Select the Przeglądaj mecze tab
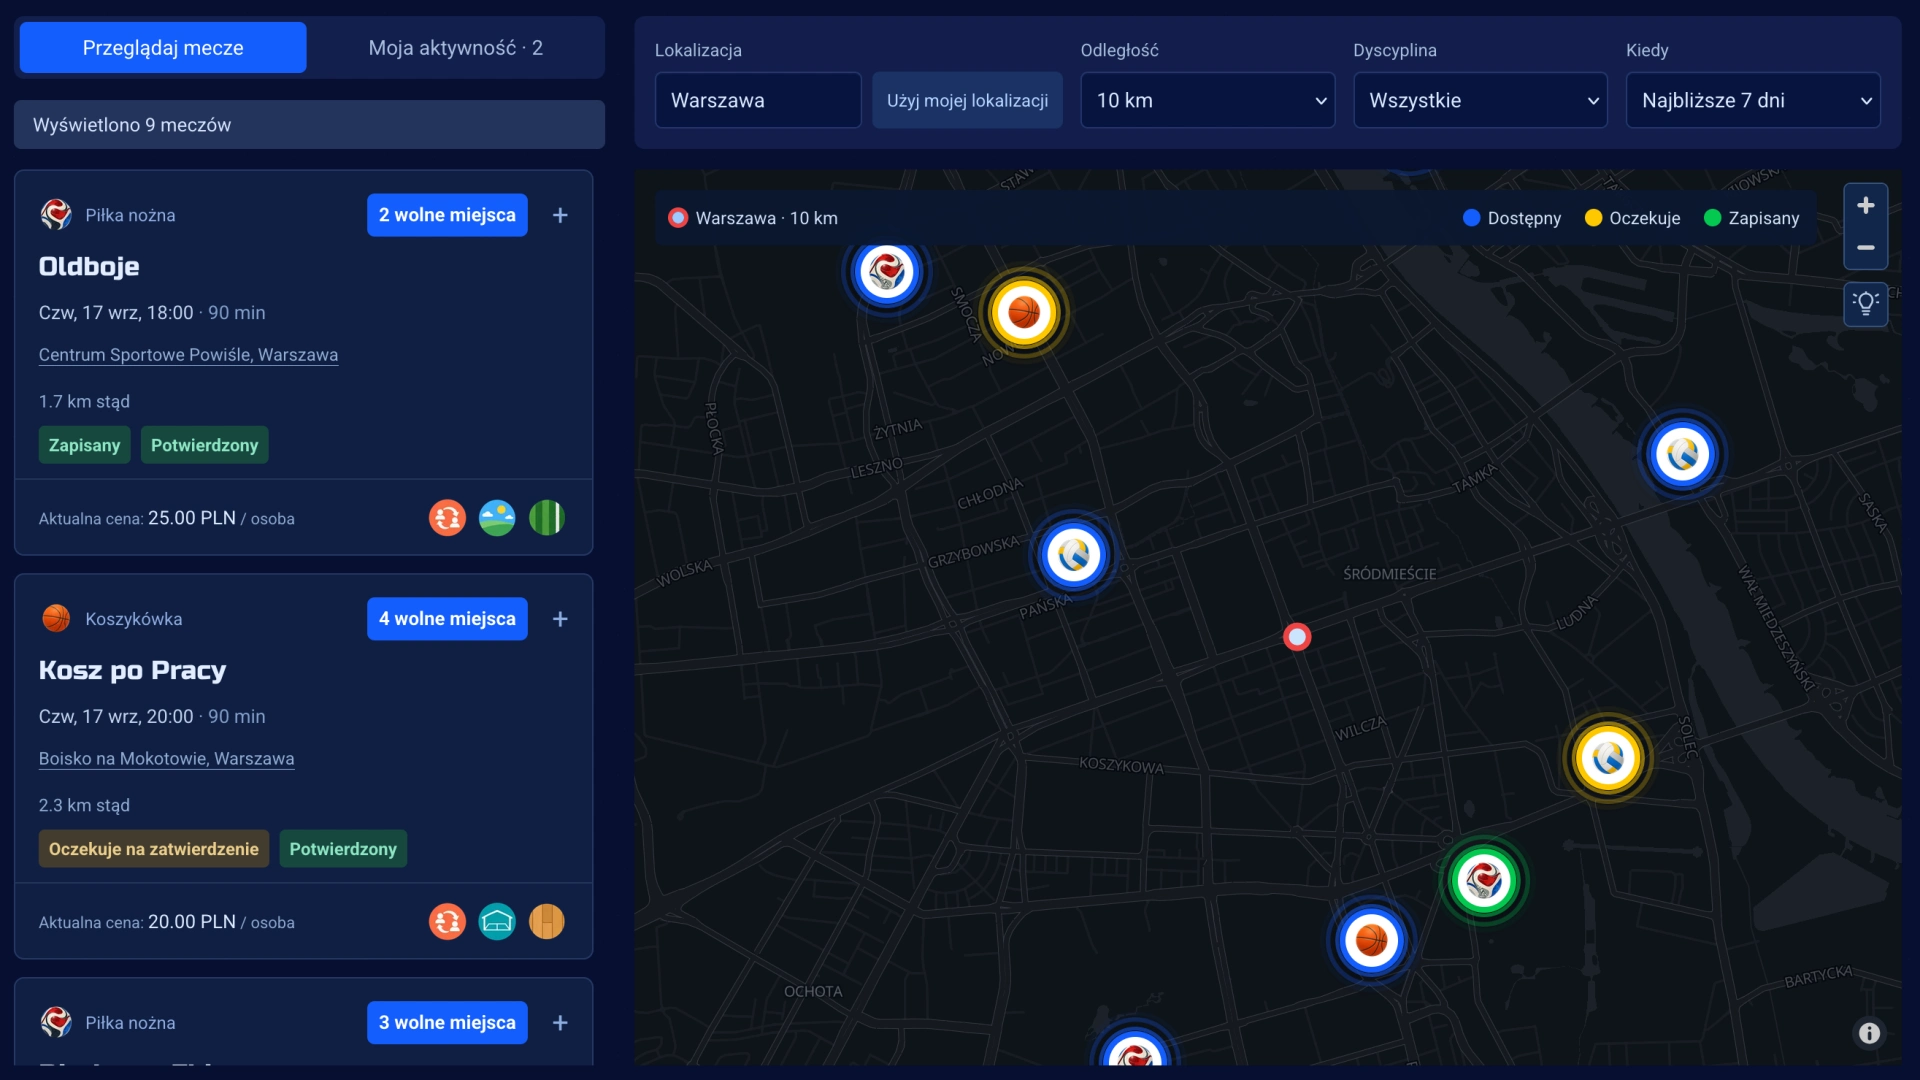Screen dimensions: 1920x1080 tap(163, 47)
